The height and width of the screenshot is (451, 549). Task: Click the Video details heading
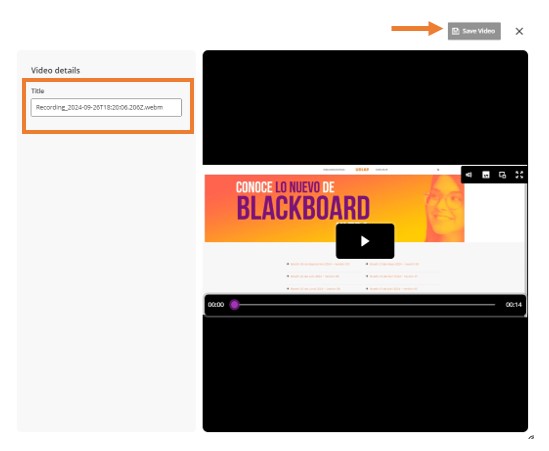click(55, 70)
